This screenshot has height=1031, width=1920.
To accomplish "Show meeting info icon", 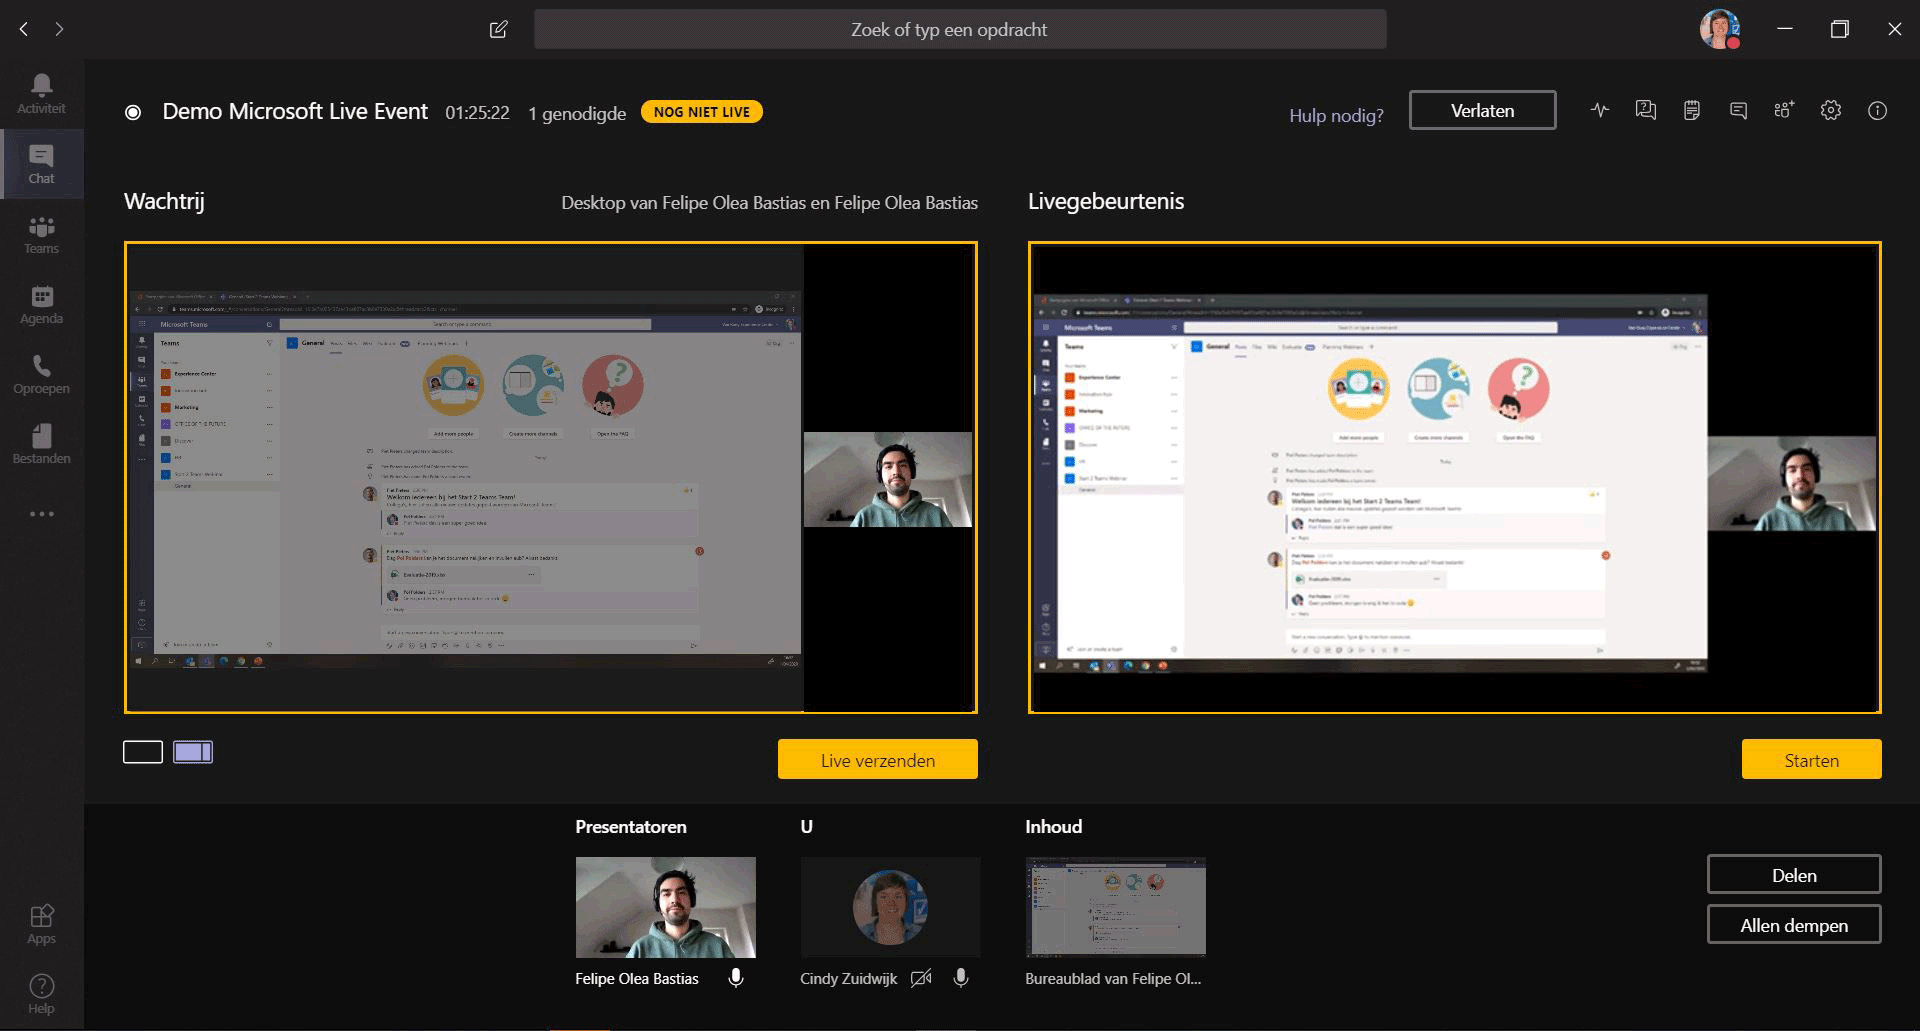I will tap(1877, 111).
